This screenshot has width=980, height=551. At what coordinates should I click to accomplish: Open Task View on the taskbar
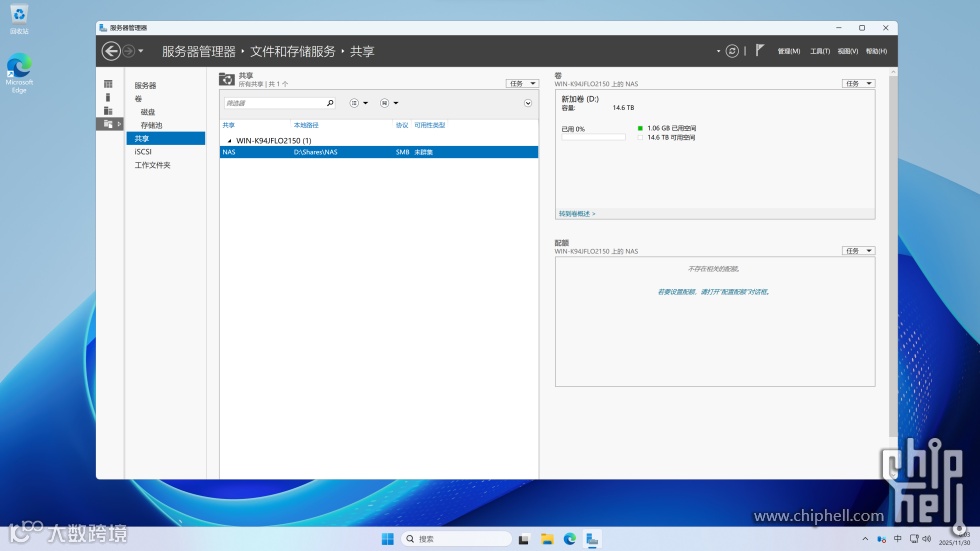524,539
